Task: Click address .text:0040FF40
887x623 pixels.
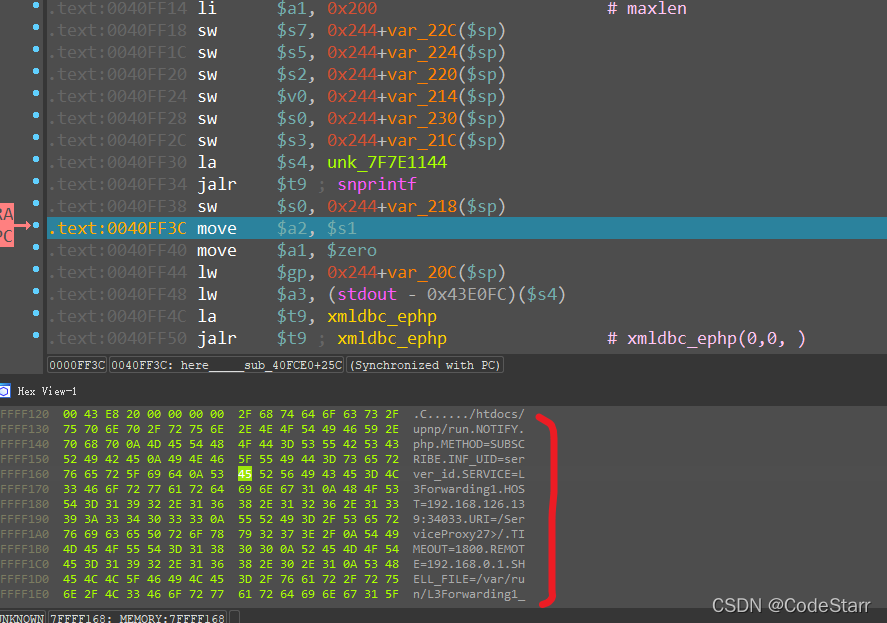Action: 118,251
